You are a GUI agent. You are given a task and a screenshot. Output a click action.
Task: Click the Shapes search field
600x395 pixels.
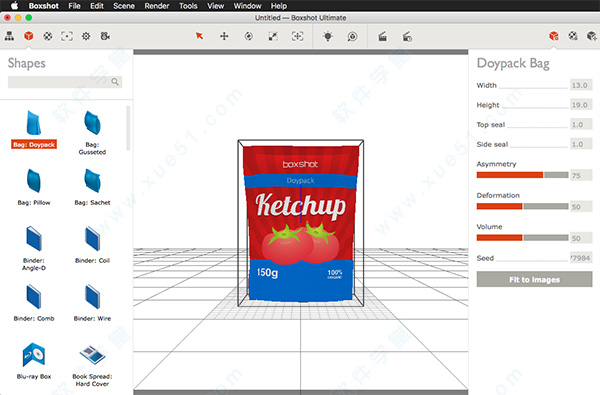click(65, 82)
